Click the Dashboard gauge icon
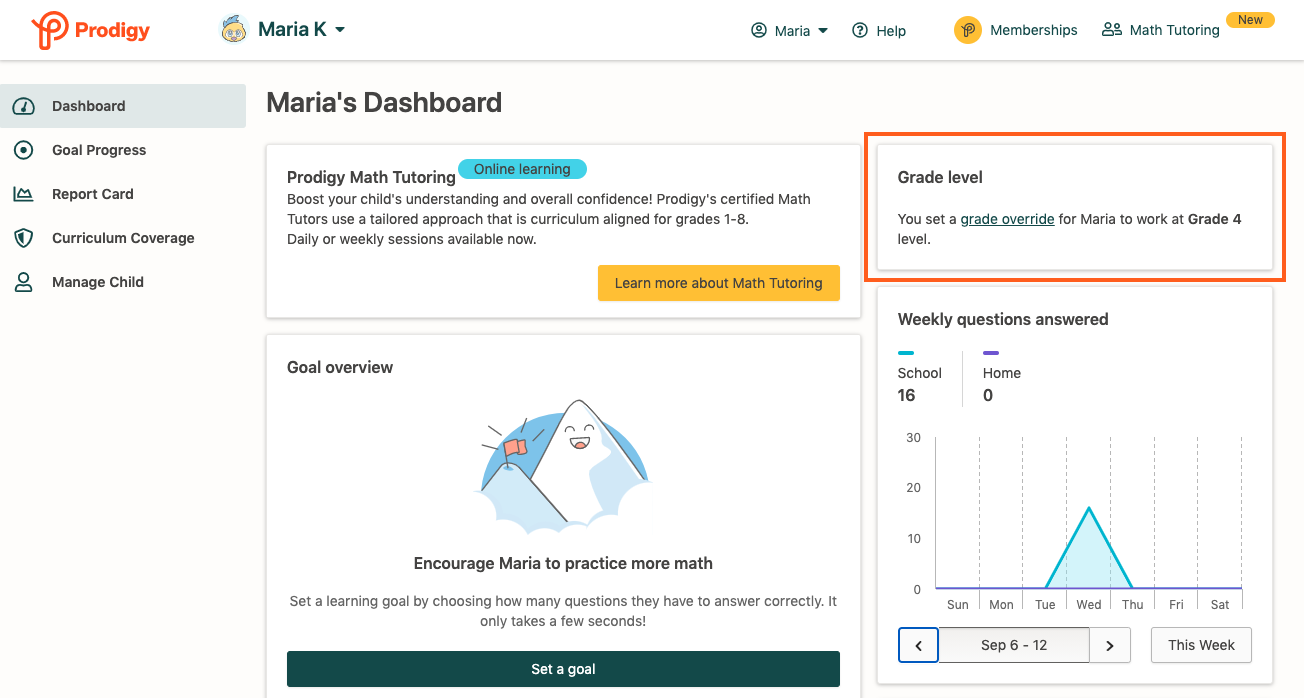The image size is (1304, 698). click(23, 106)
